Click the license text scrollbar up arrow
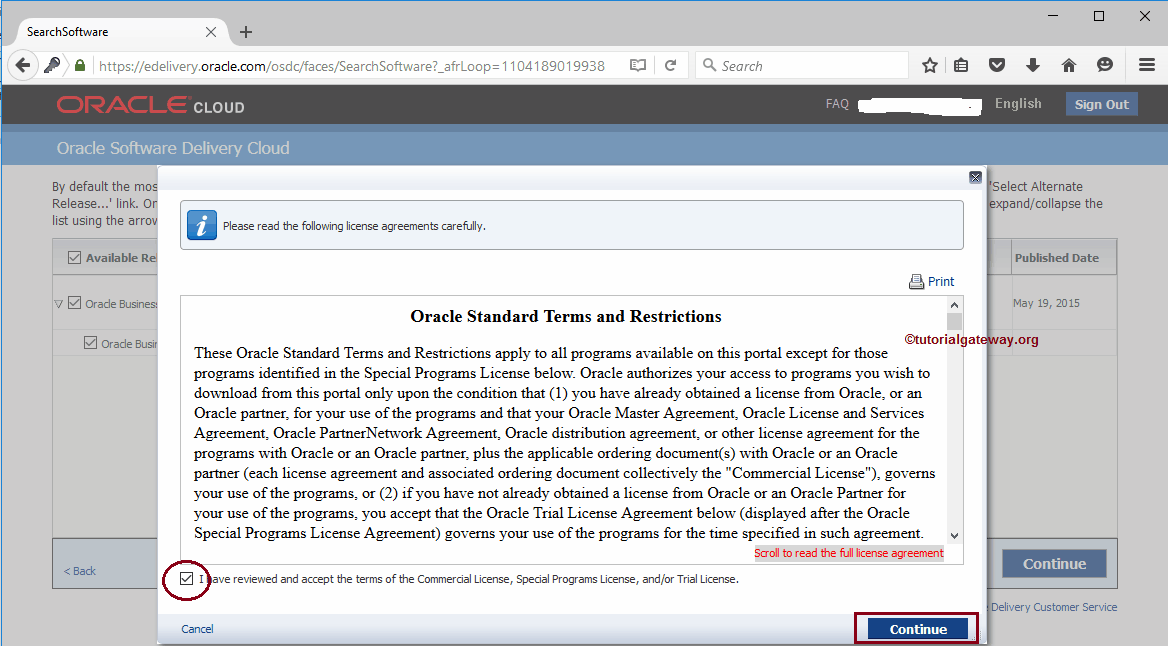 pyautogui.click(x=954, y=305)
